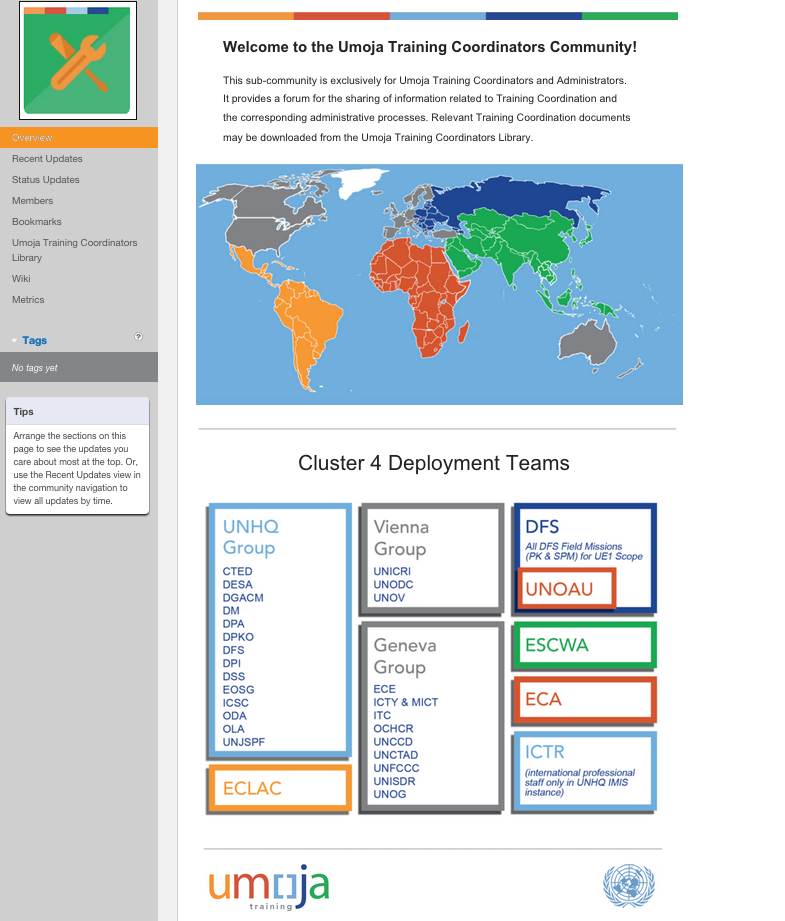
Task: Click the world regions map image
Action: tap(439, 284)
